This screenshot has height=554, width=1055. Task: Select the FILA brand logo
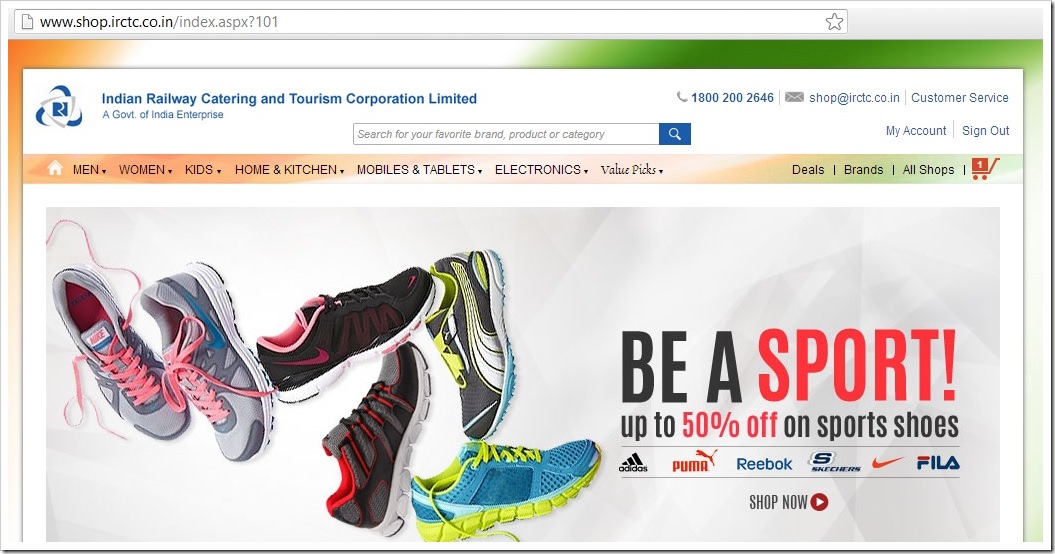click(x=938, y=462)
